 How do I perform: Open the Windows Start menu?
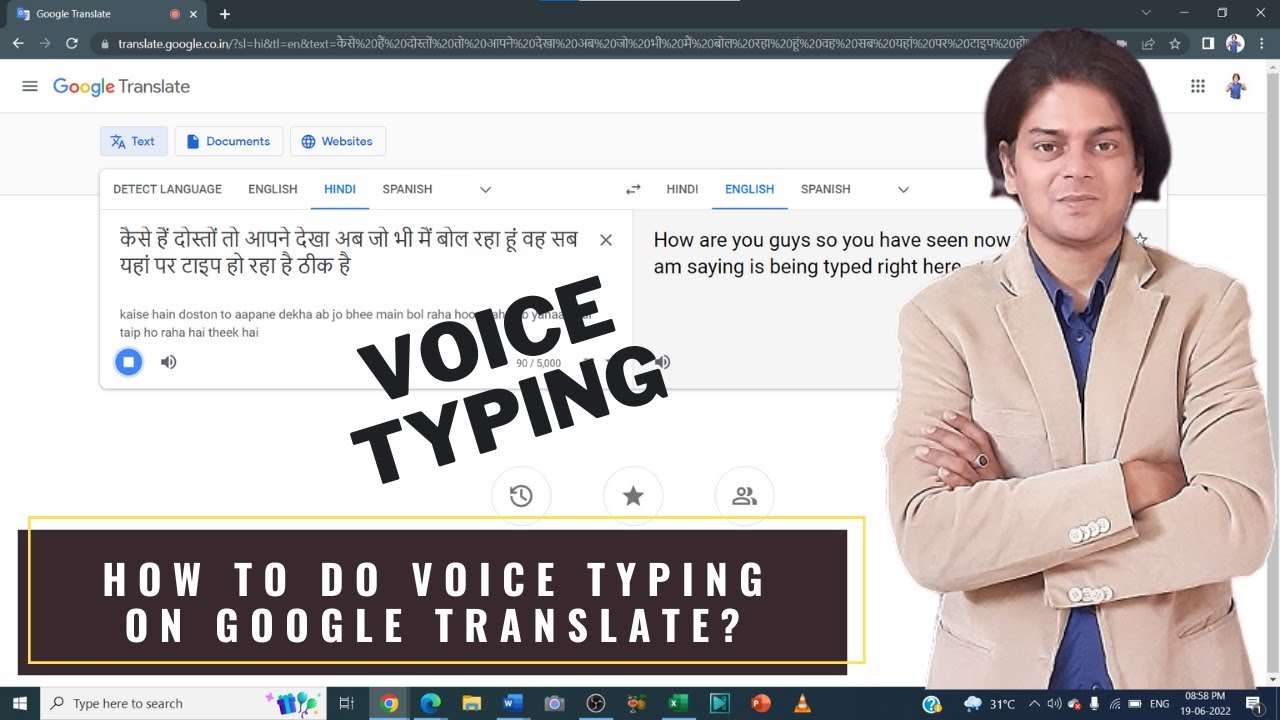20,704
